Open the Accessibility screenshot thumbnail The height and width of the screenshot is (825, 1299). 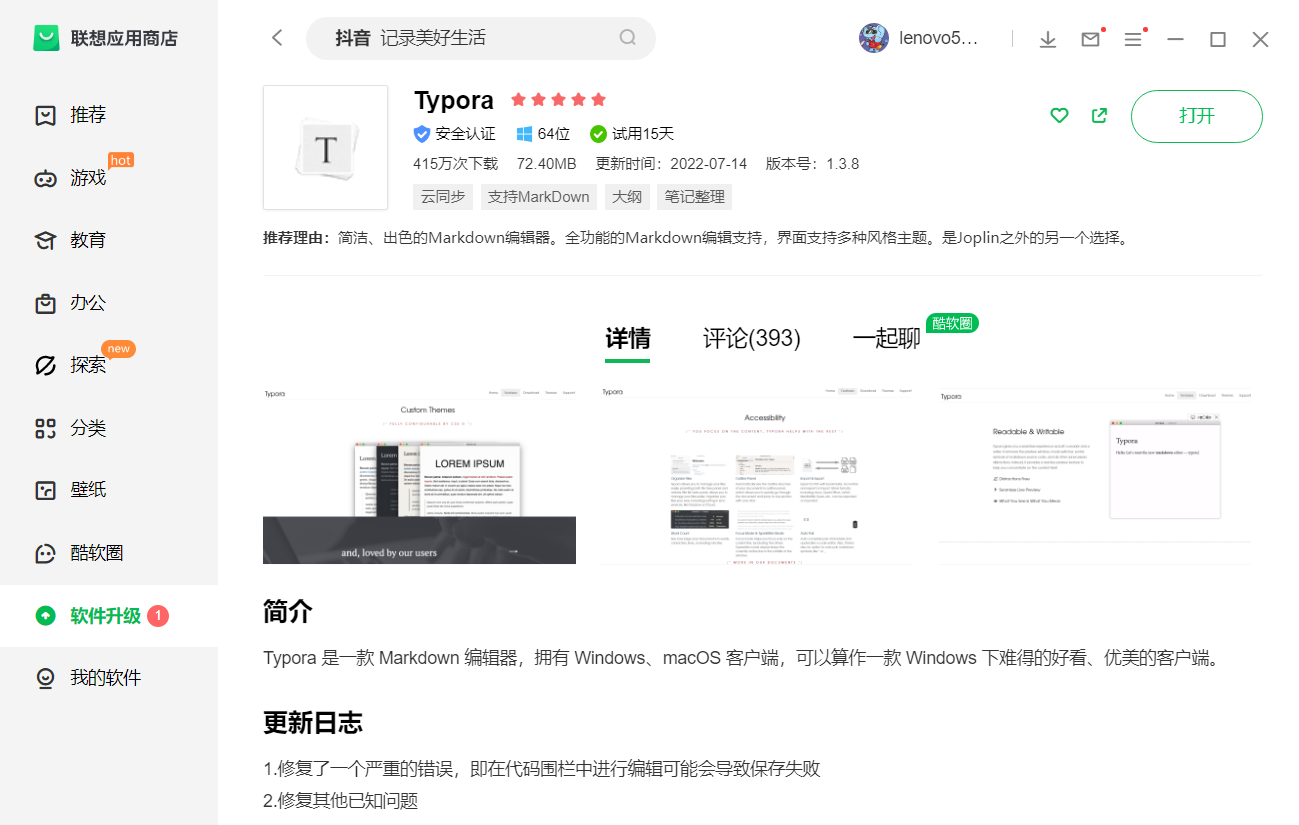756,474
